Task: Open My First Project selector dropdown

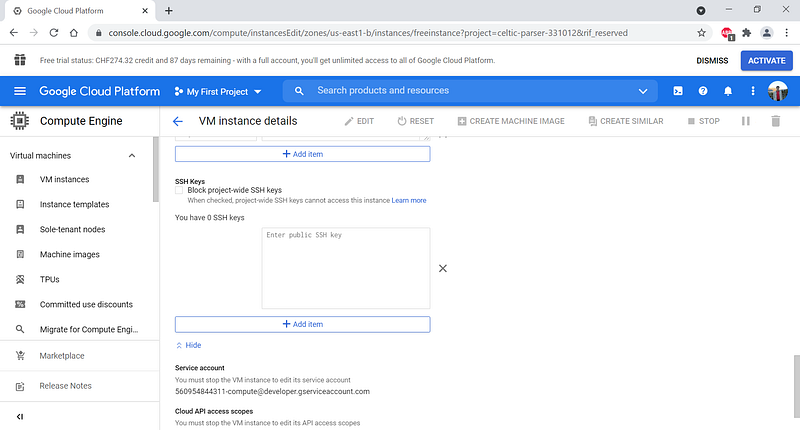Action: click(218, 91)
